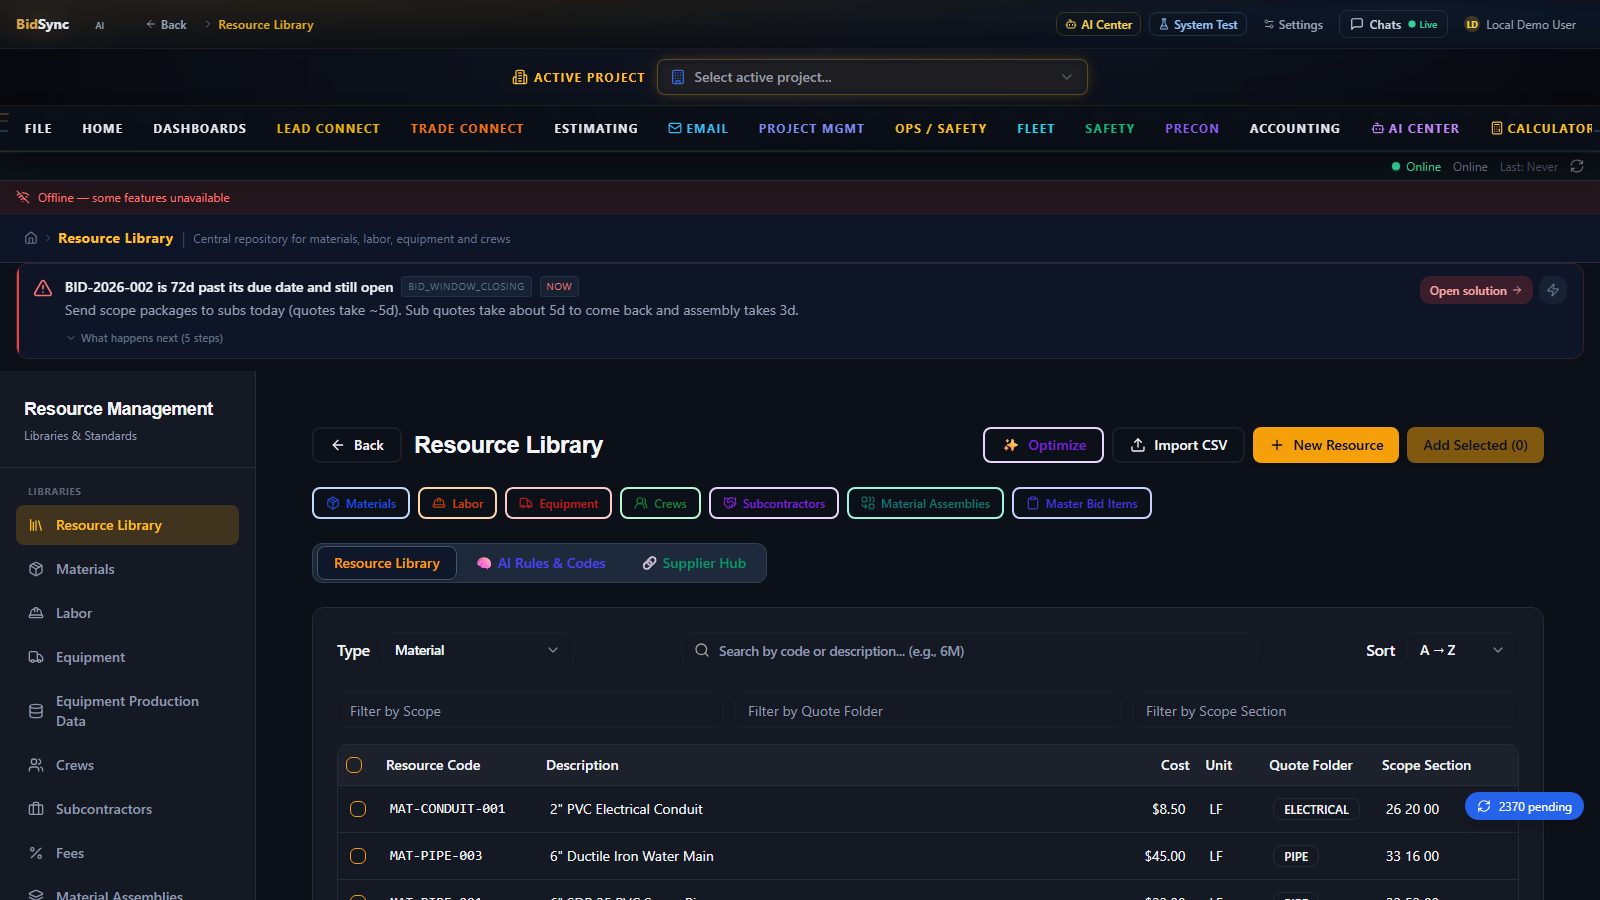The width and height of the screenshot is (1600, 900).
Task: Click the Material Assemblies filter chip
Action: pyautogui.click(x=925, y=503)
